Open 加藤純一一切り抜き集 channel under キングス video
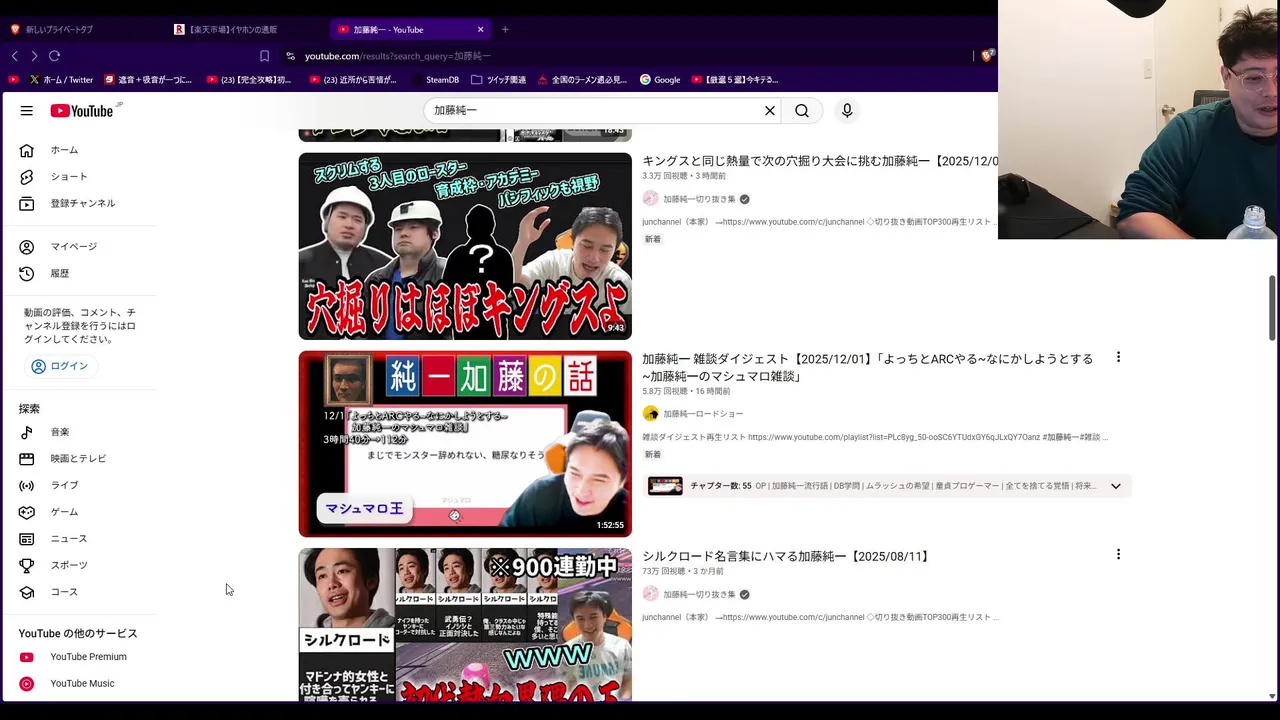1280x720 pixels. pos(699,199)
